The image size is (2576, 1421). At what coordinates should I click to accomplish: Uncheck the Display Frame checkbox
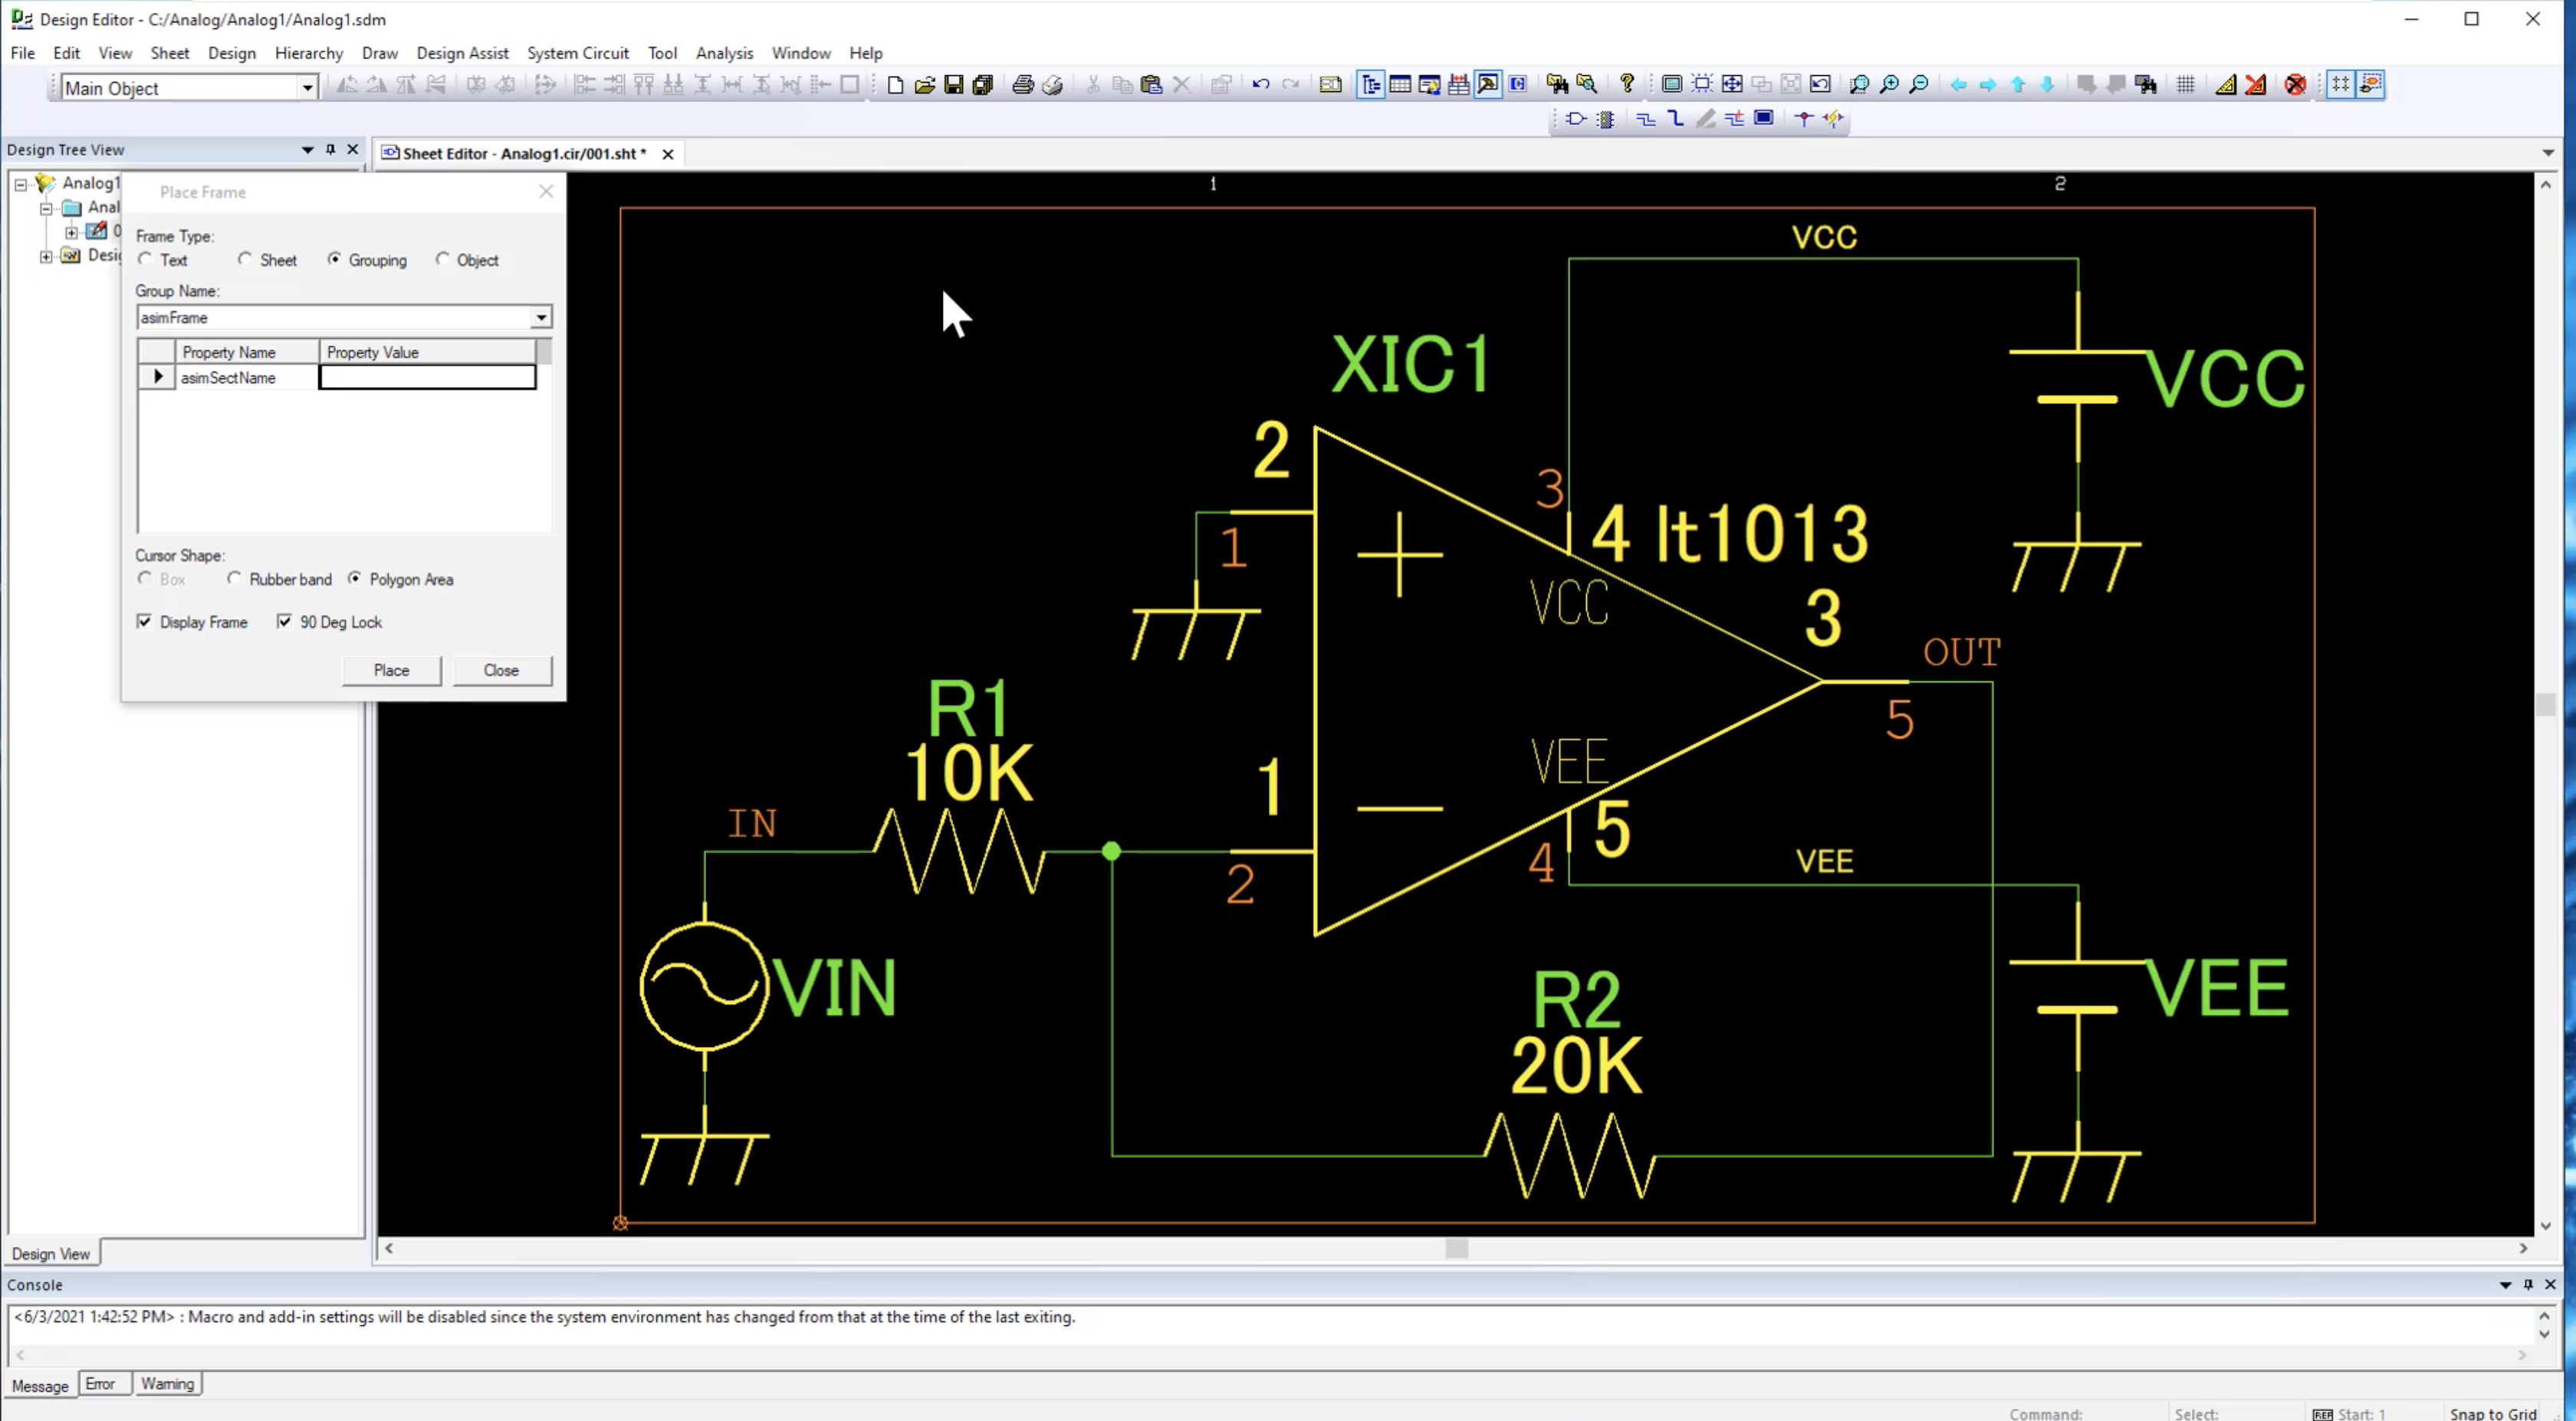pyautogui.click(x=145, y=621)
